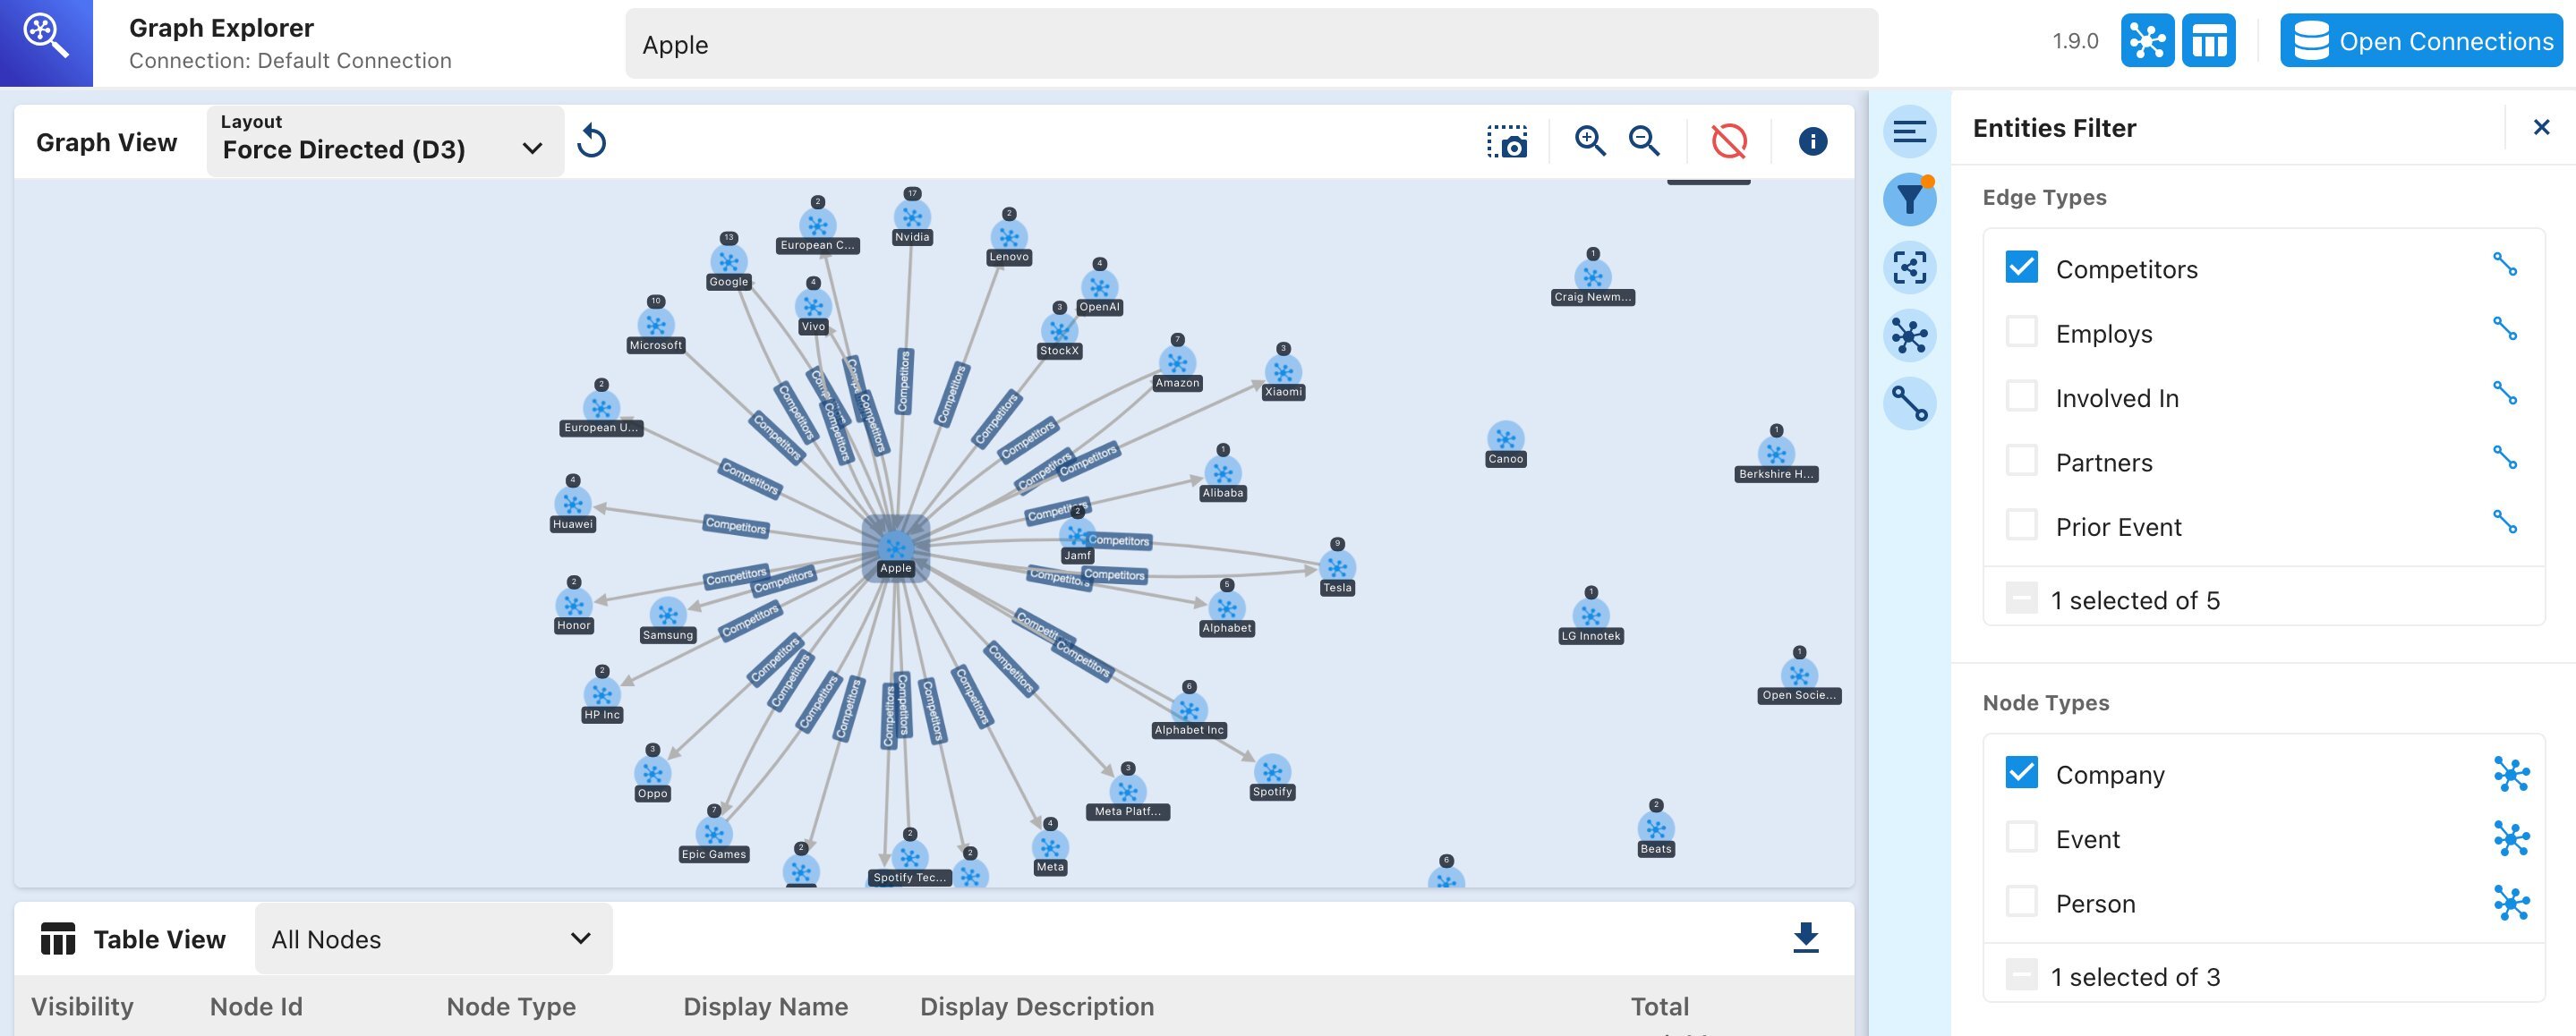Select the Tesla node in the graph
2576x1036 pixels.
1337,568
